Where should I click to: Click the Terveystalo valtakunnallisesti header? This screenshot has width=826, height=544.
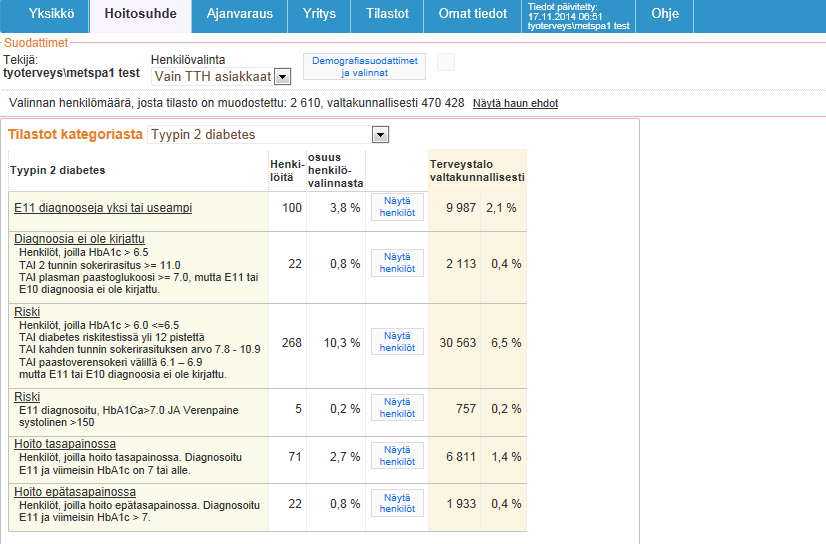pyautogui.click(x=477, y=171)
